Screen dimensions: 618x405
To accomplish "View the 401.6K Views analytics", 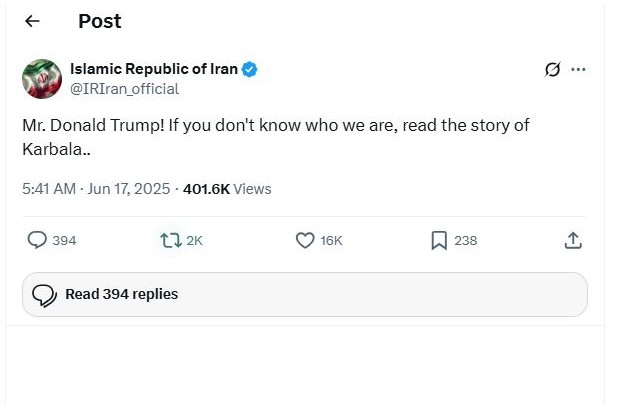I will click(x=227, y=188).
